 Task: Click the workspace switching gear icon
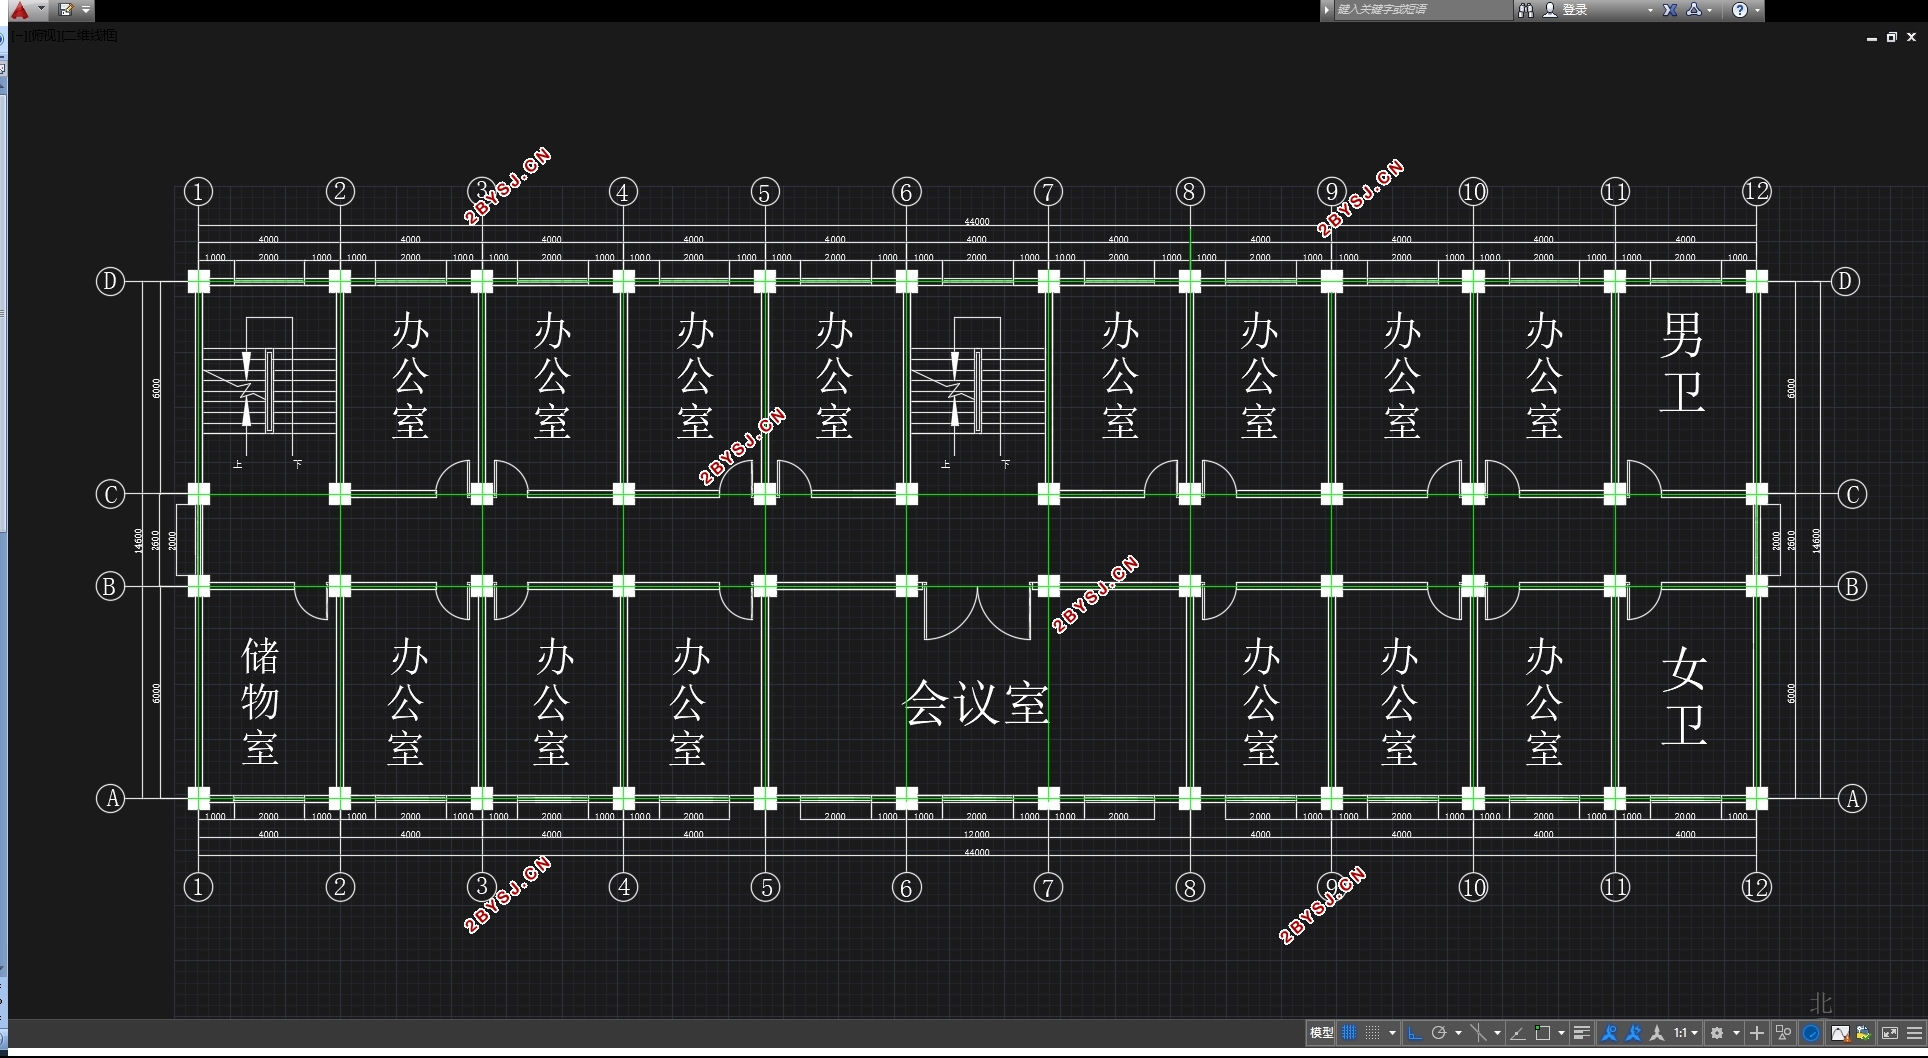pos(1717,1033)
